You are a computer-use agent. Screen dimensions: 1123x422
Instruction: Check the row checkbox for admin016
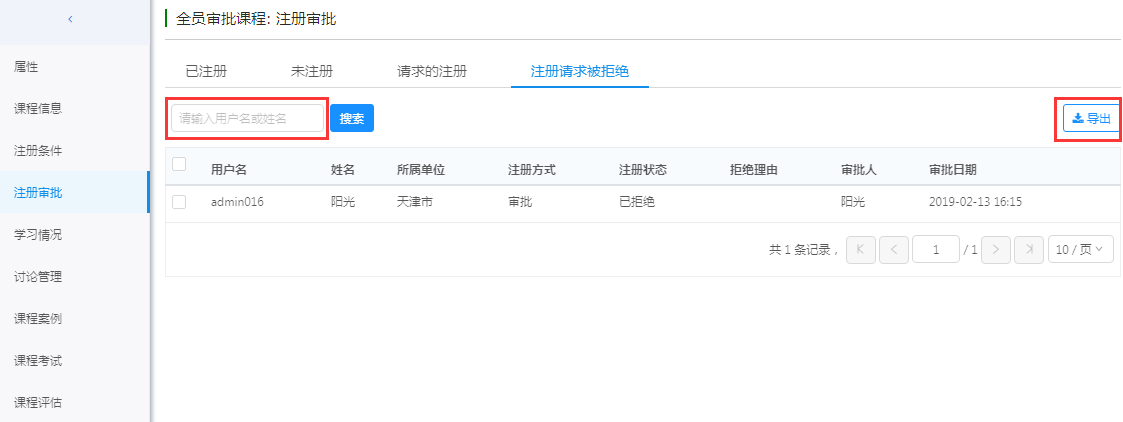(179, 202)
